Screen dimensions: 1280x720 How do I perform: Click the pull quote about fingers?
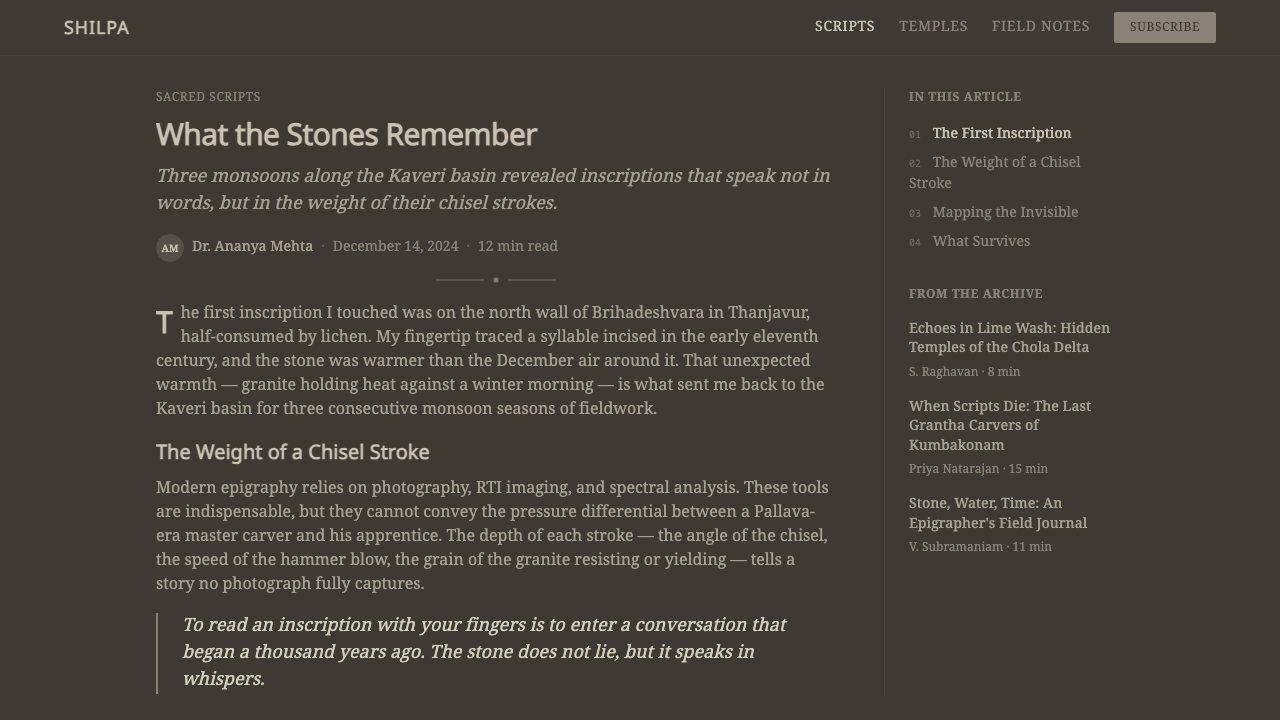coord(485,652)
